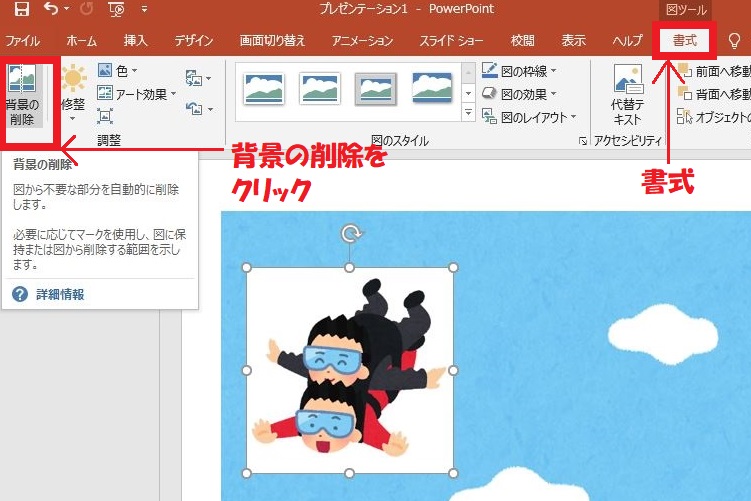
Task: Open 図のレイアウト dropdown
Action: click(529, 117)
